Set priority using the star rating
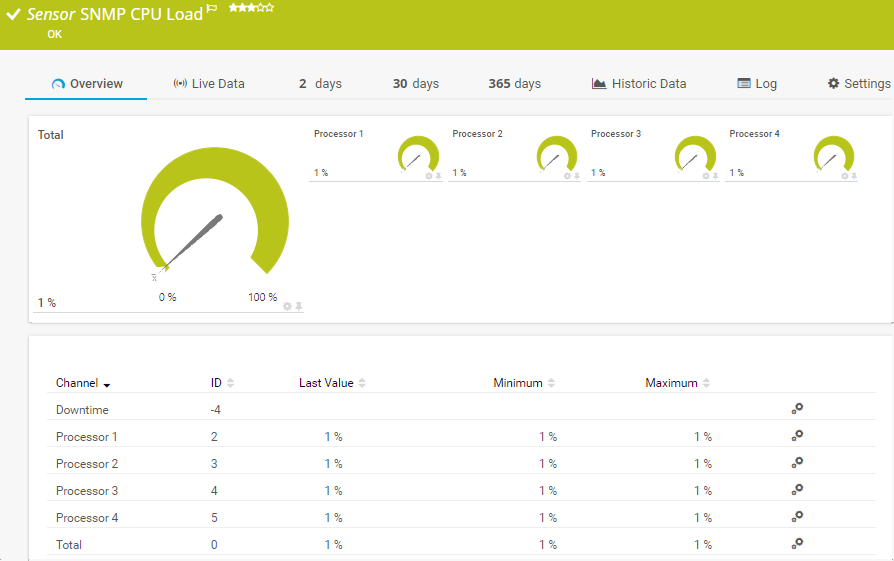Viewport: 894px width, 561px height. click(251, 8)
